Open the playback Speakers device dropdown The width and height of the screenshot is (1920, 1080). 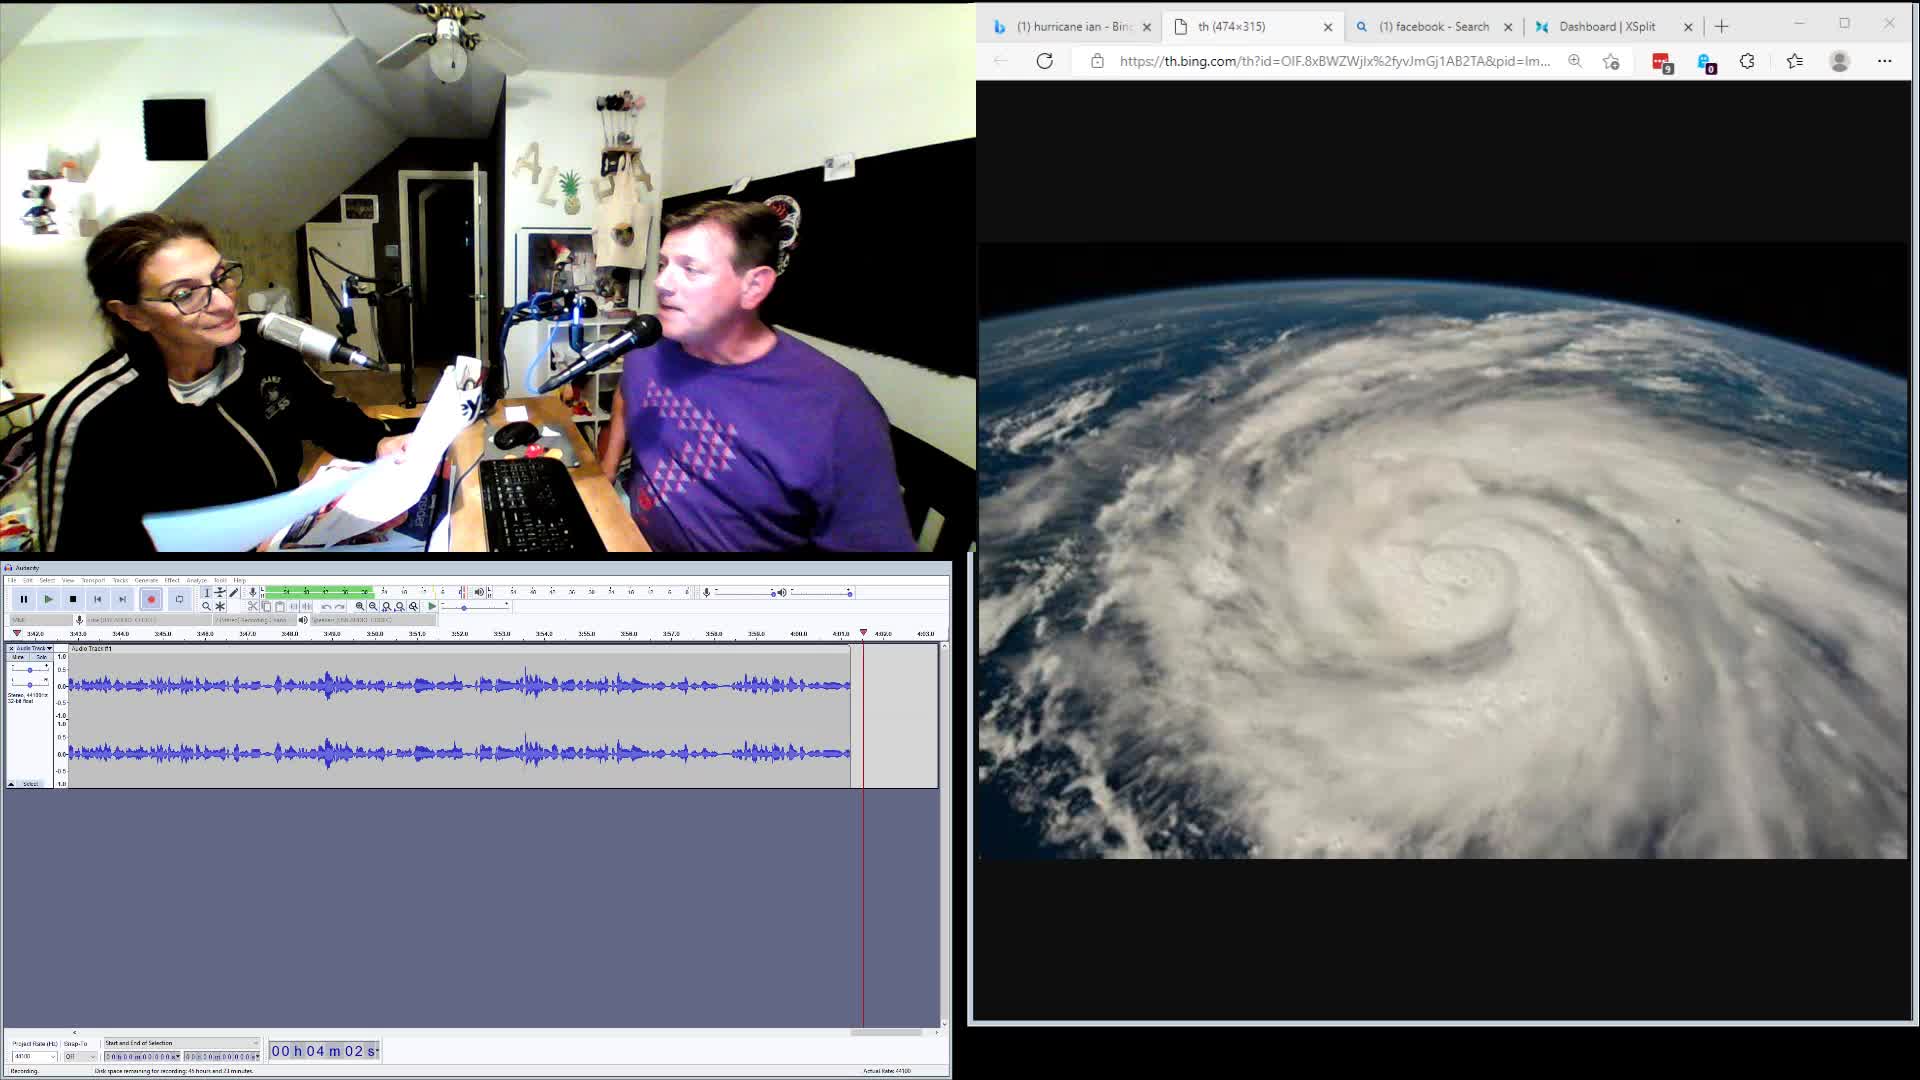point(373,620)
